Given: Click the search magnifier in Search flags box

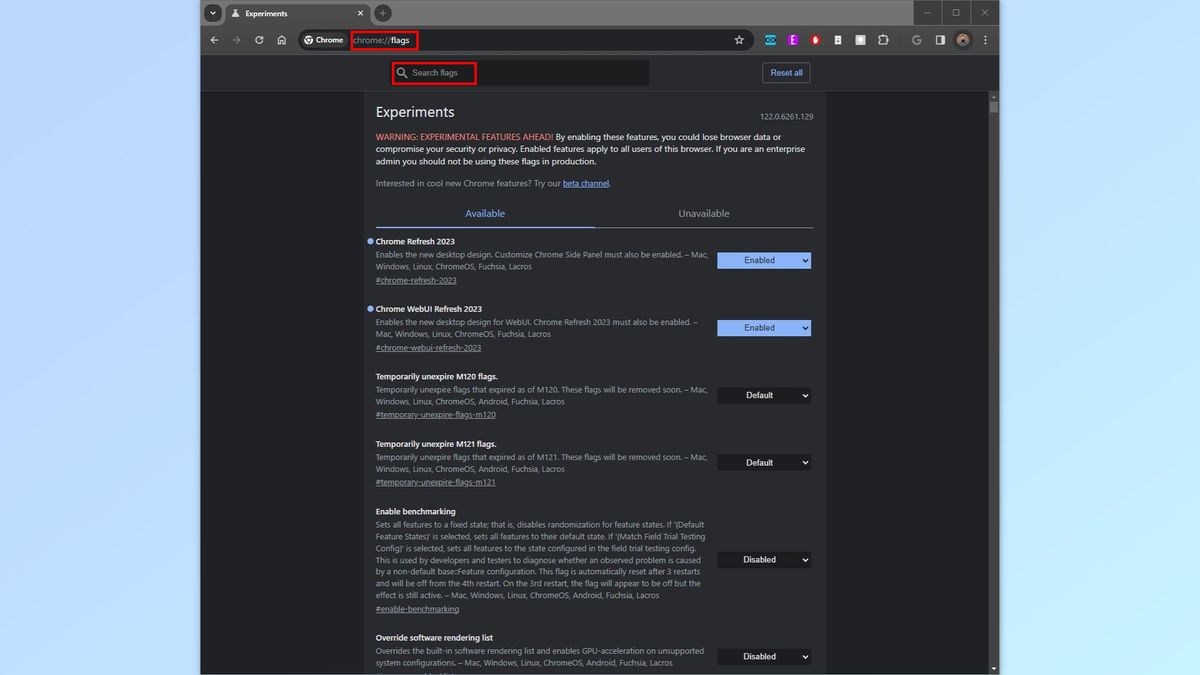Looking at the screenshot, I should [x=403, y=73].
